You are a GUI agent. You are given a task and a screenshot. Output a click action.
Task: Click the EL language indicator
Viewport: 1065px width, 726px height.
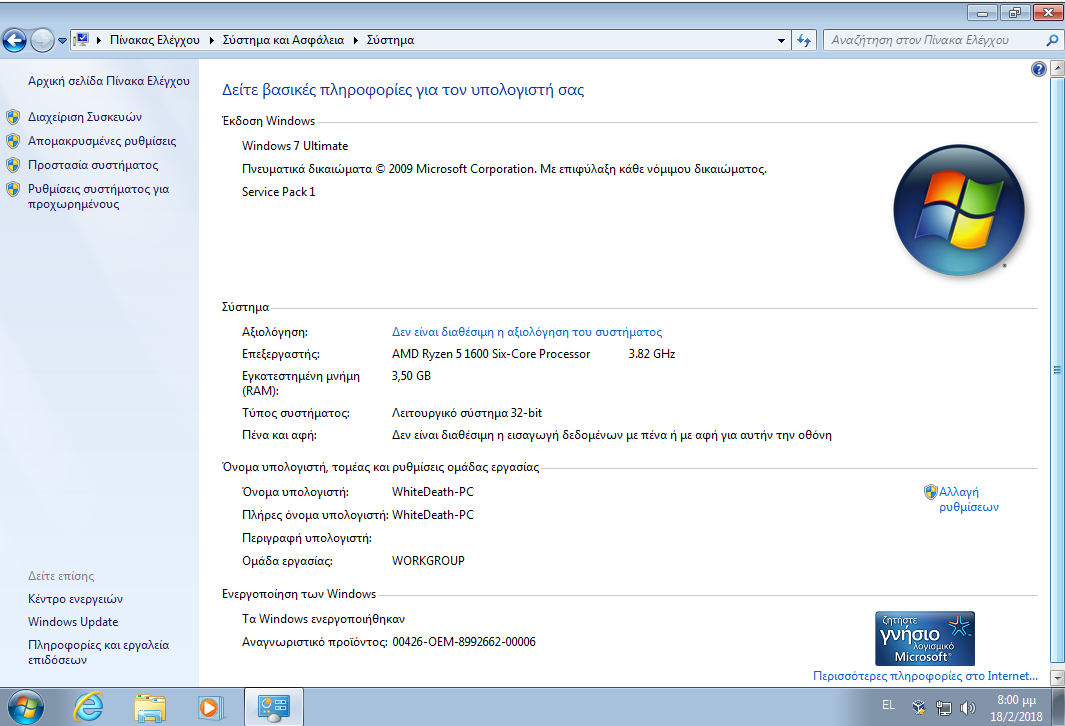click(888, 705)
